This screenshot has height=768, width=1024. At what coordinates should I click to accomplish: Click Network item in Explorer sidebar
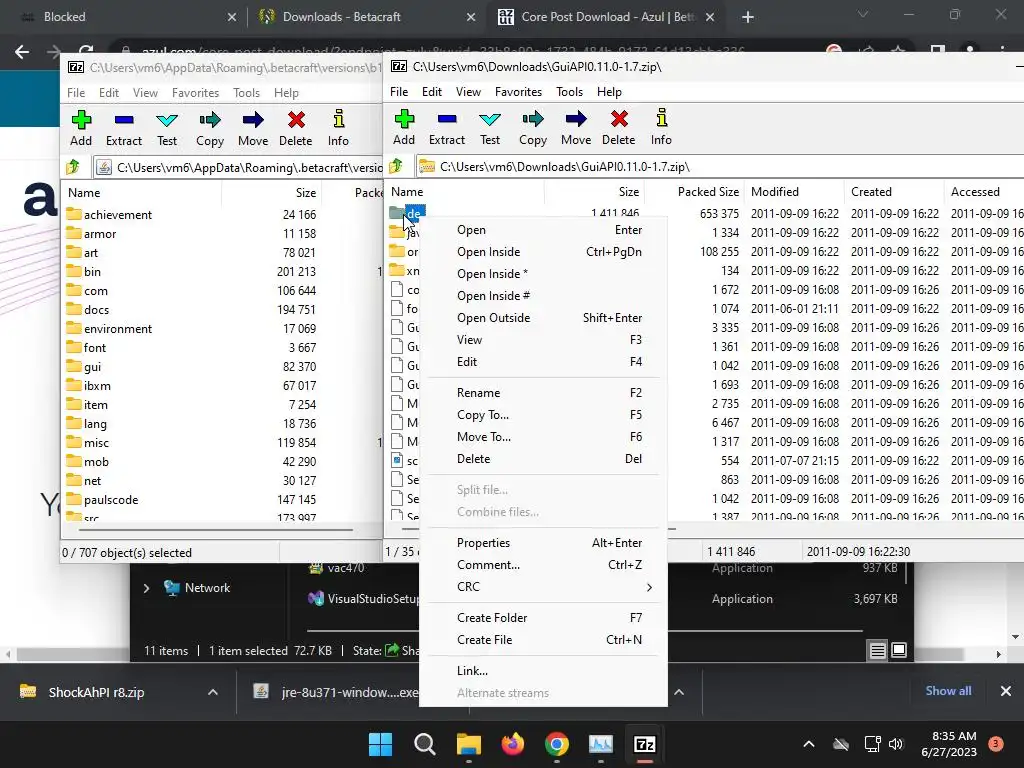(207, 588)
